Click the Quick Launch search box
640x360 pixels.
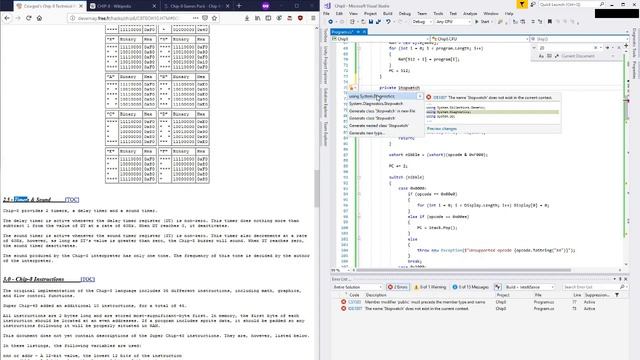coord(572,4)
